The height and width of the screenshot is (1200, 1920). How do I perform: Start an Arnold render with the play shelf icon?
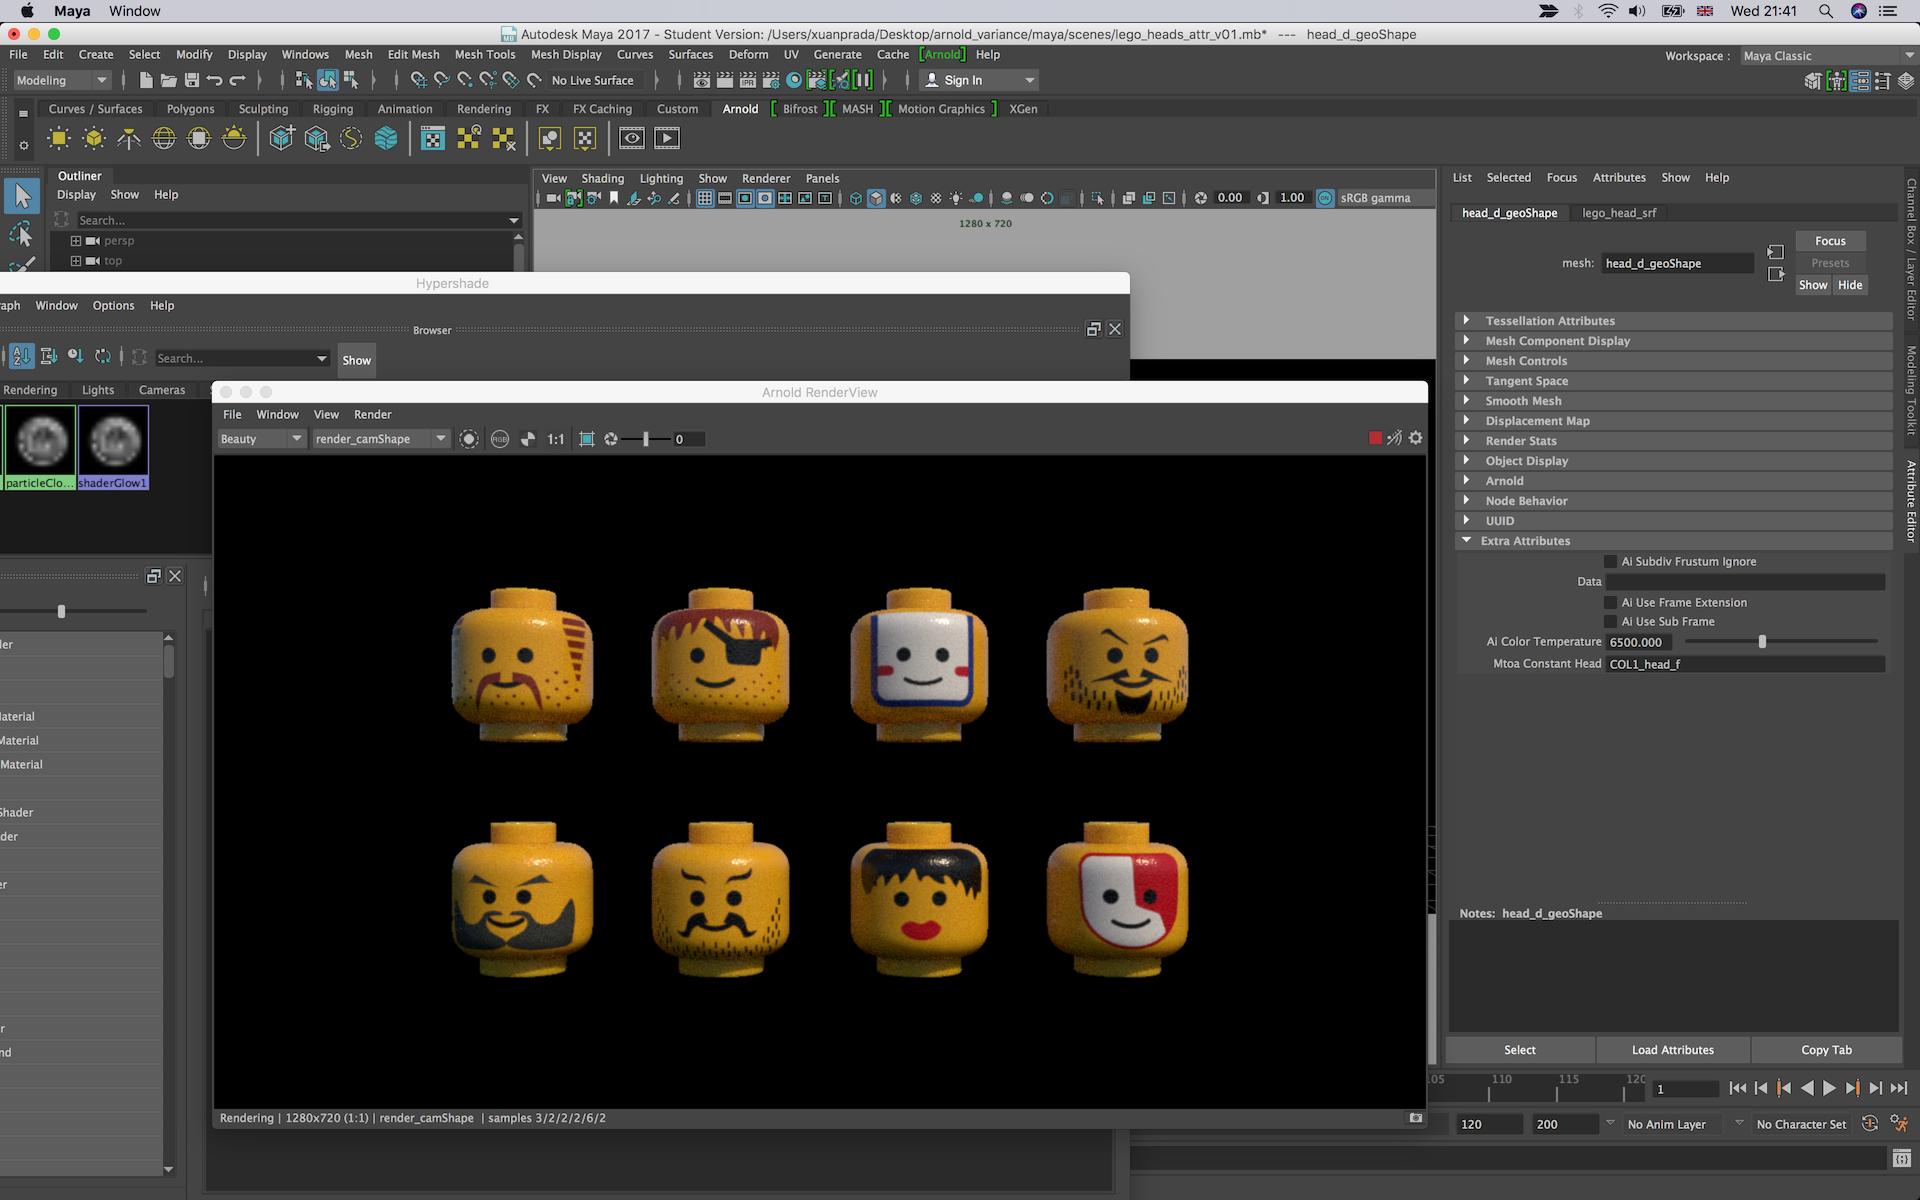coord(667,139)
